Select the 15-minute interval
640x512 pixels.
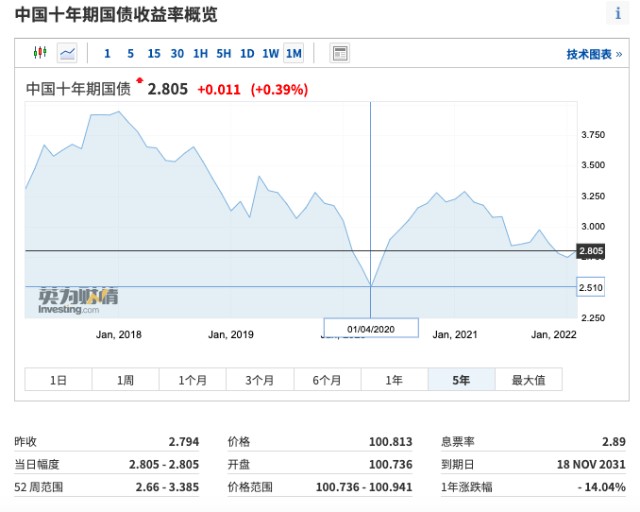pyautogui.click(x=154, y=53)
